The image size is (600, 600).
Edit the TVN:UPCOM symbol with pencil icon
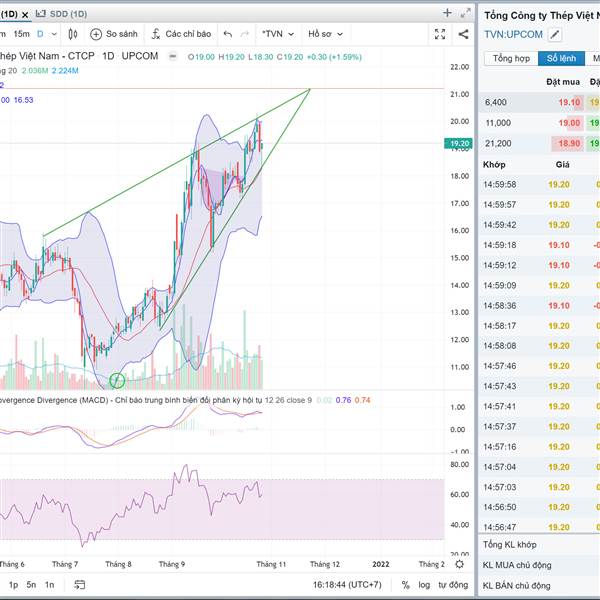pyautogui.click(x=556, y=35)
